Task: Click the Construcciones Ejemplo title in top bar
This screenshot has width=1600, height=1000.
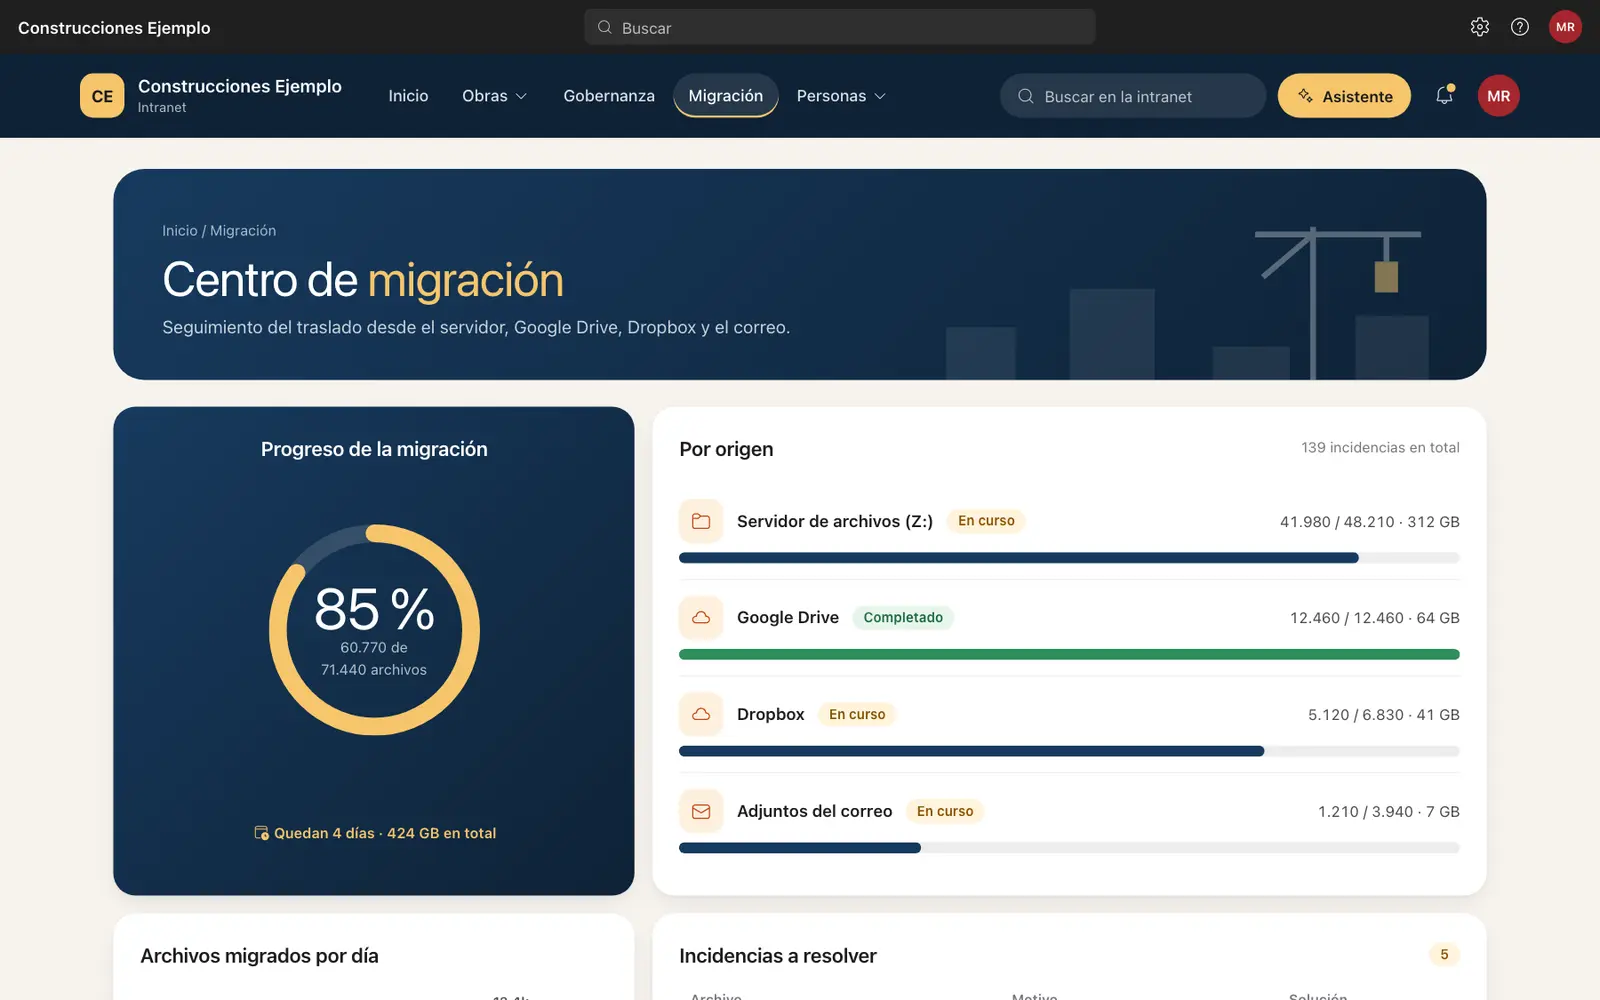Action: [114, 28]
